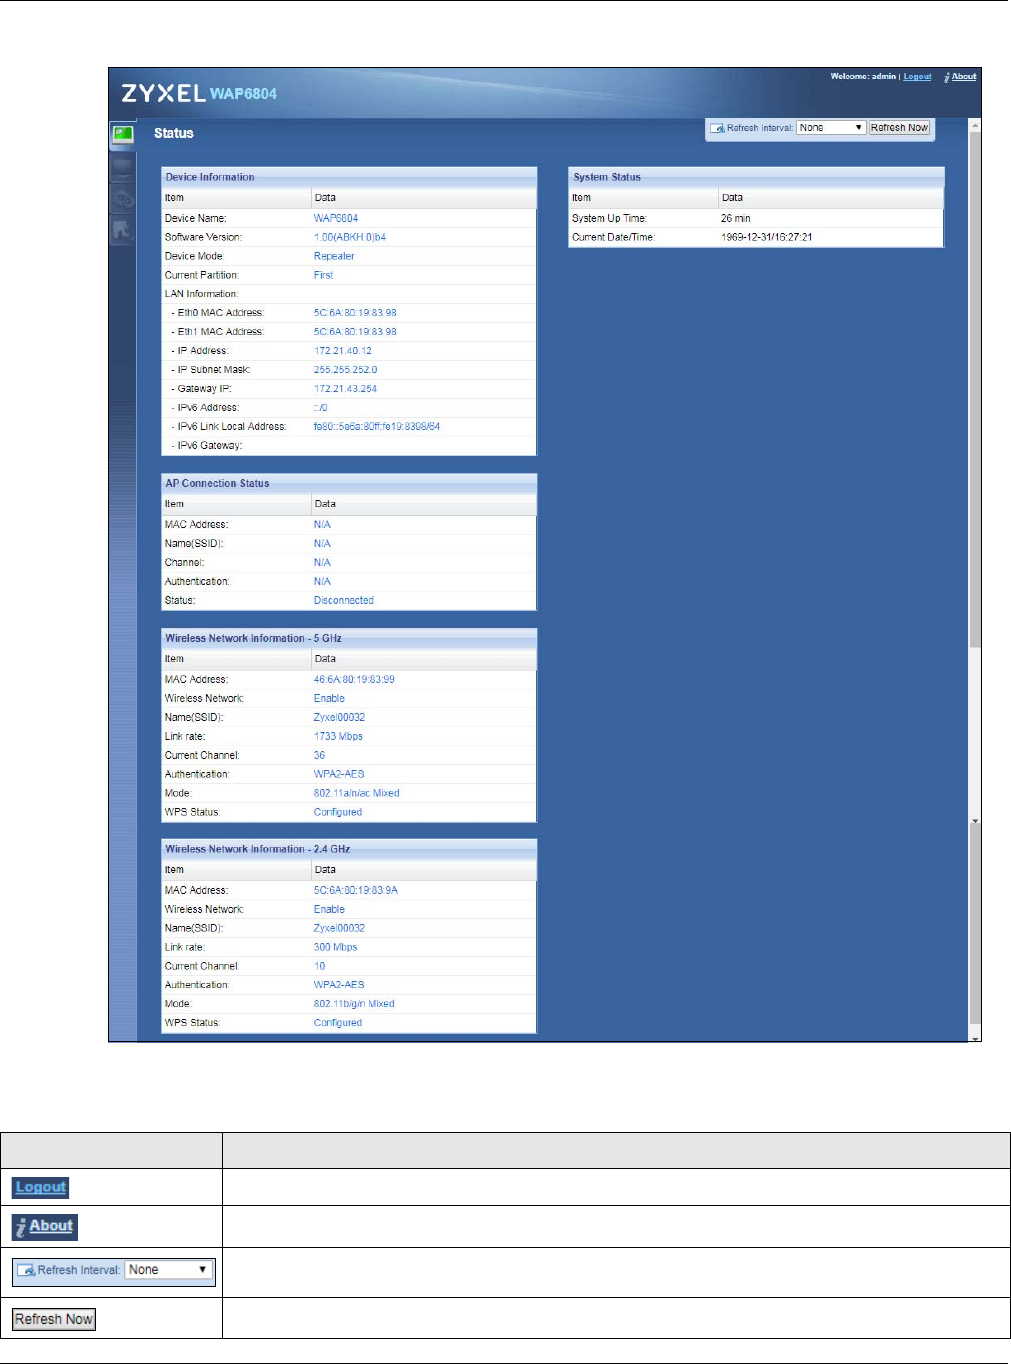The image size is (1011, 1364).
Task: Click 2.4 GHz MAC address 5C:6A:80:19:83:9A
Action: click(356, 891)
